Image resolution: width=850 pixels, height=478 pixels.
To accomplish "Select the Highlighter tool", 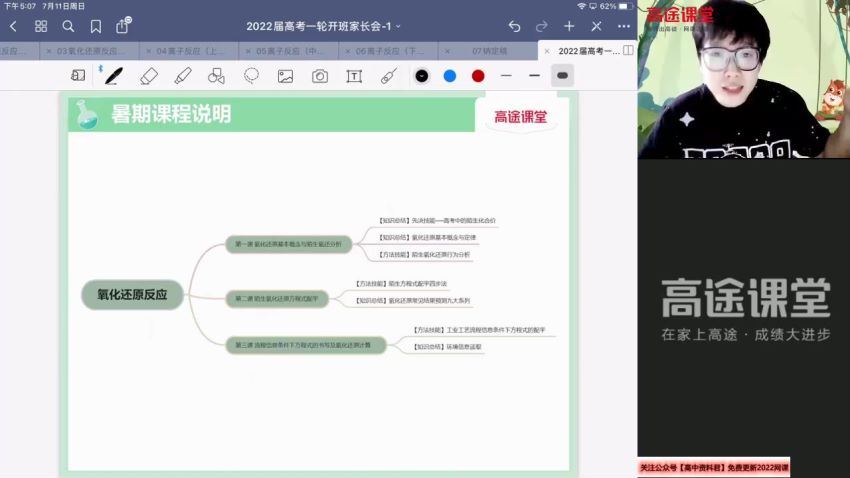I will coord(183,76).
